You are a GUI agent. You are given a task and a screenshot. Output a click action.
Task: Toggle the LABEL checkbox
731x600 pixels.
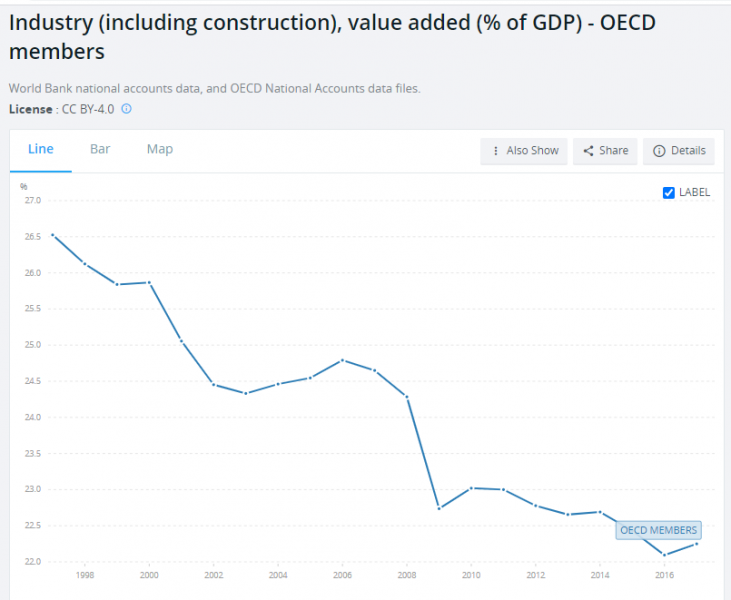(x=669, y=193)
